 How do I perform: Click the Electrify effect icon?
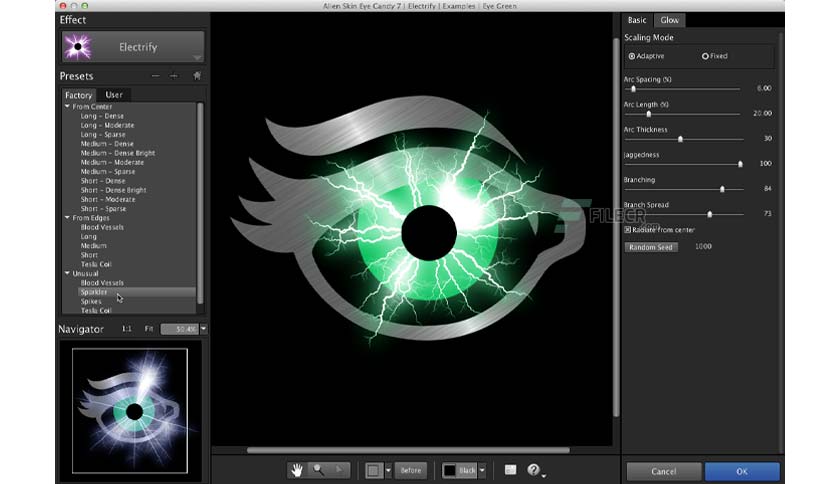click(78, 47)
